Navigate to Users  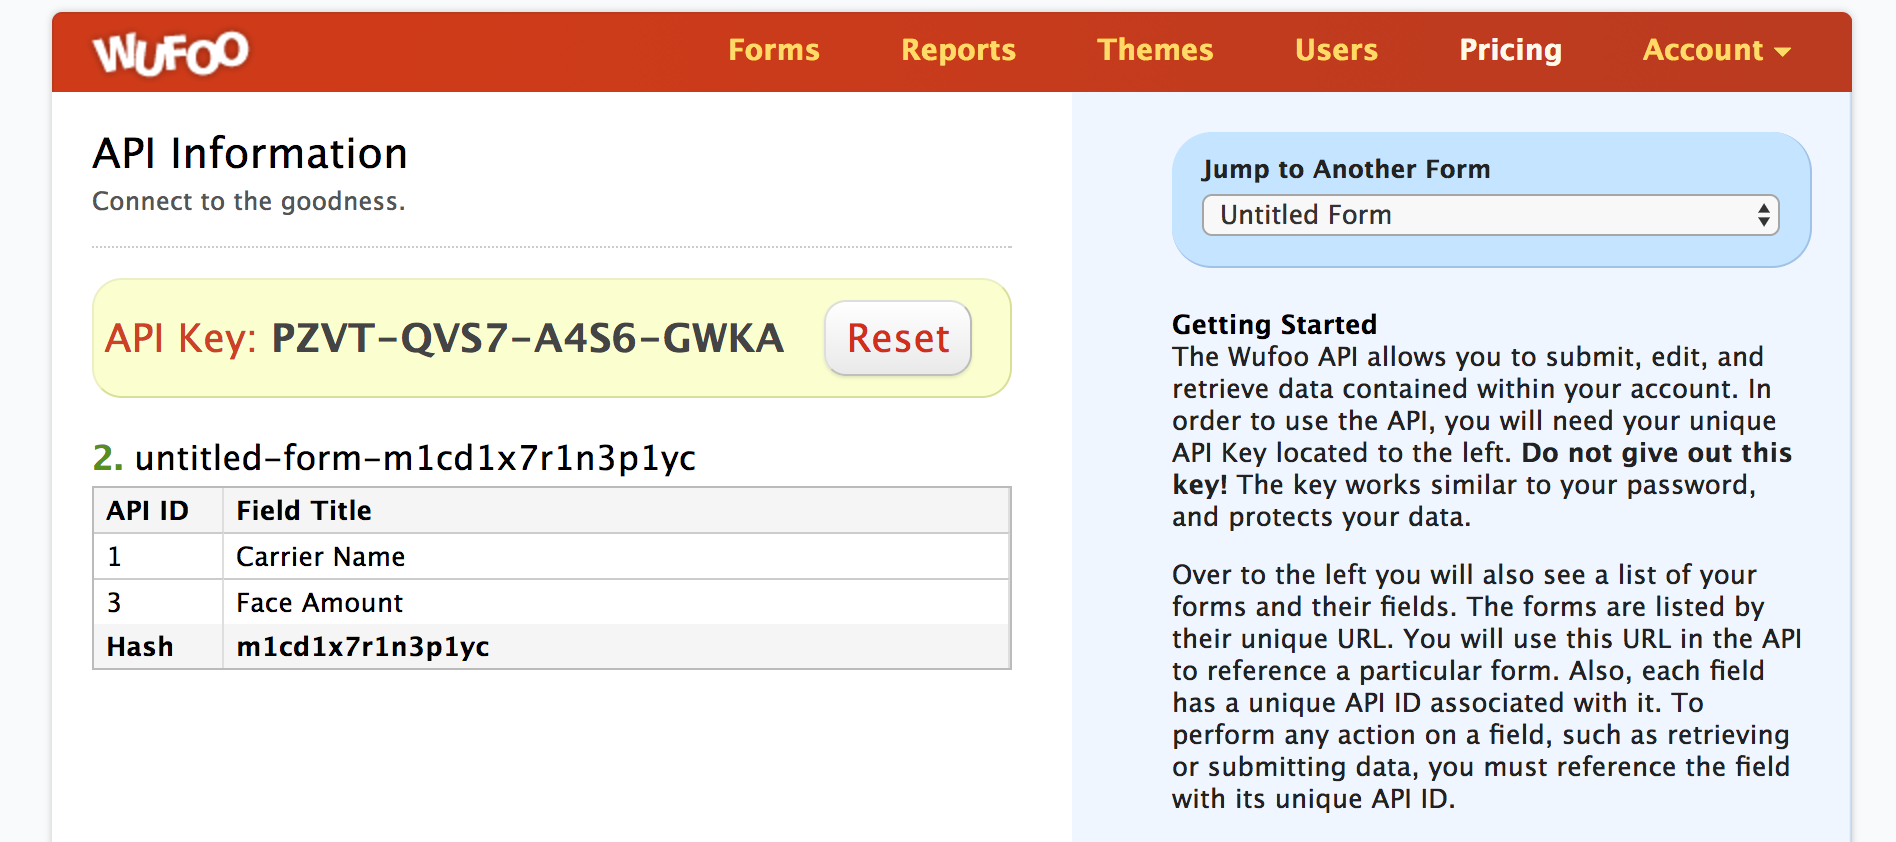[1336, 50]
